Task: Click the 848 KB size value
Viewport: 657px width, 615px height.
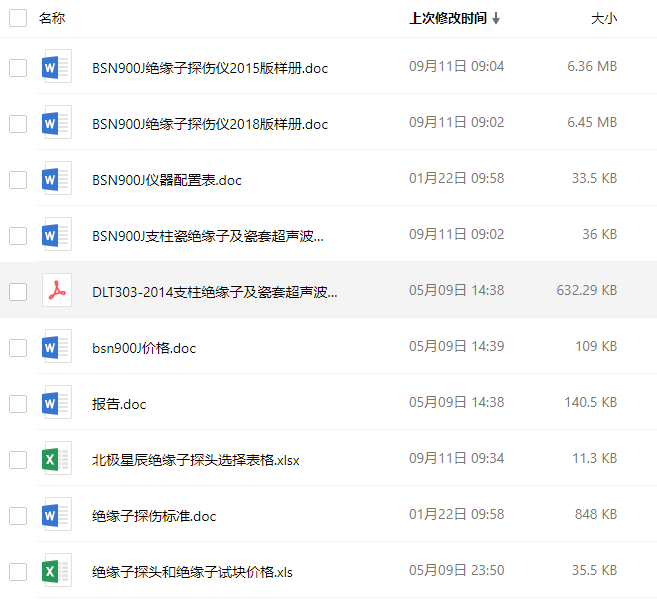Action: [x=596, y=514]
